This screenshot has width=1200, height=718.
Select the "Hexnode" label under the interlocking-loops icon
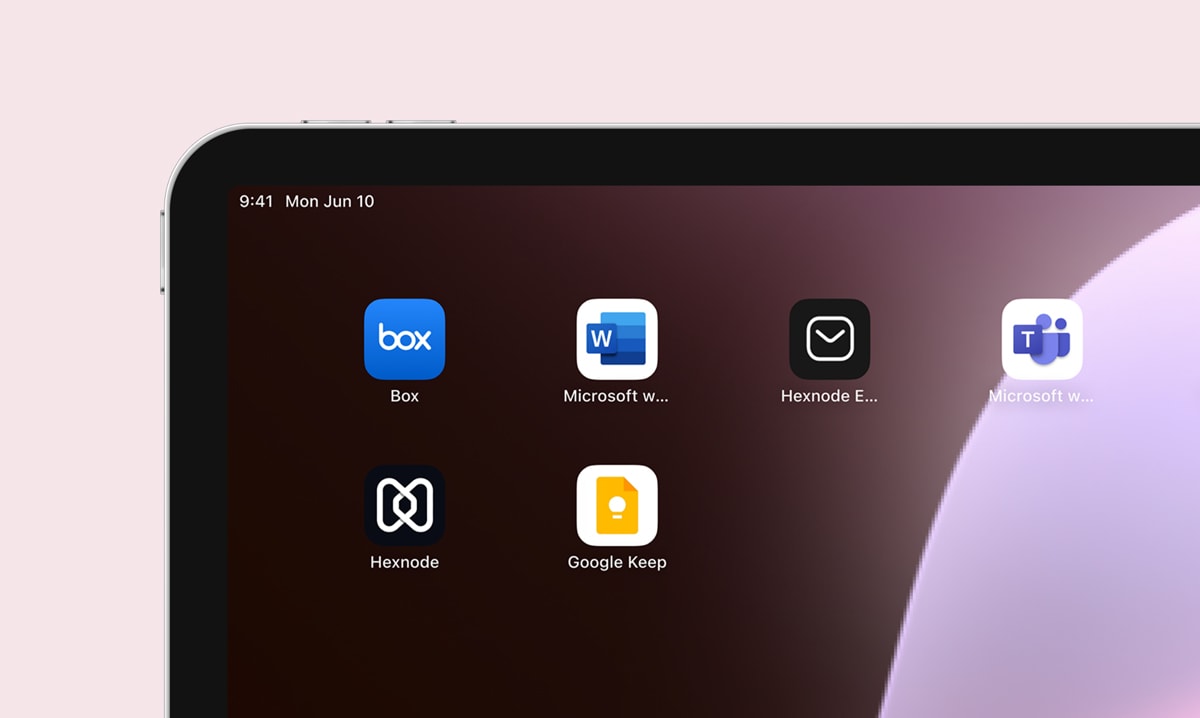(404, 562)
